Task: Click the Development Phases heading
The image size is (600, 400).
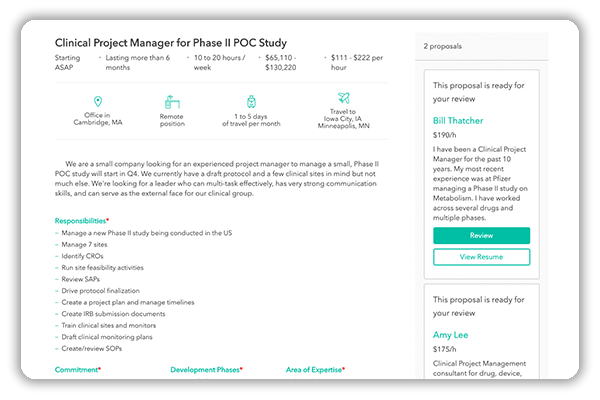Action: pos(206,370)
